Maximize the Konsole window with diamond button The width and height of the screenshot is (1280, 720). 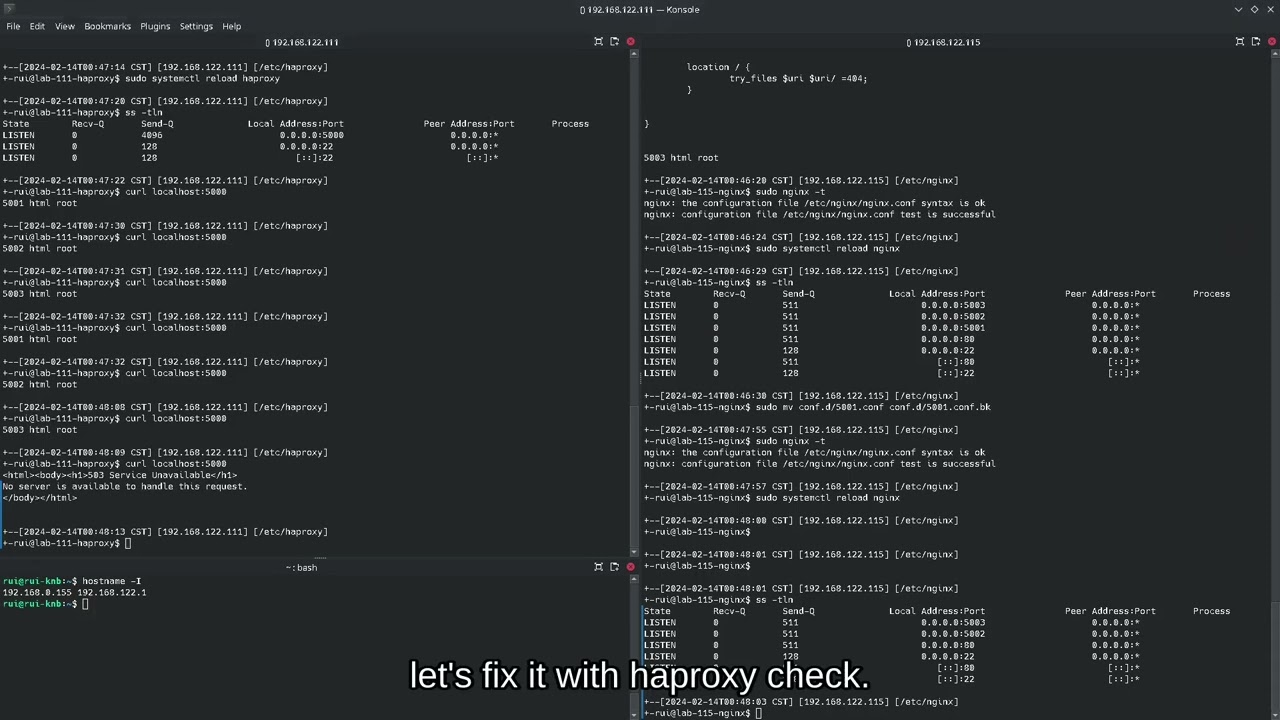click(1254, 9)
